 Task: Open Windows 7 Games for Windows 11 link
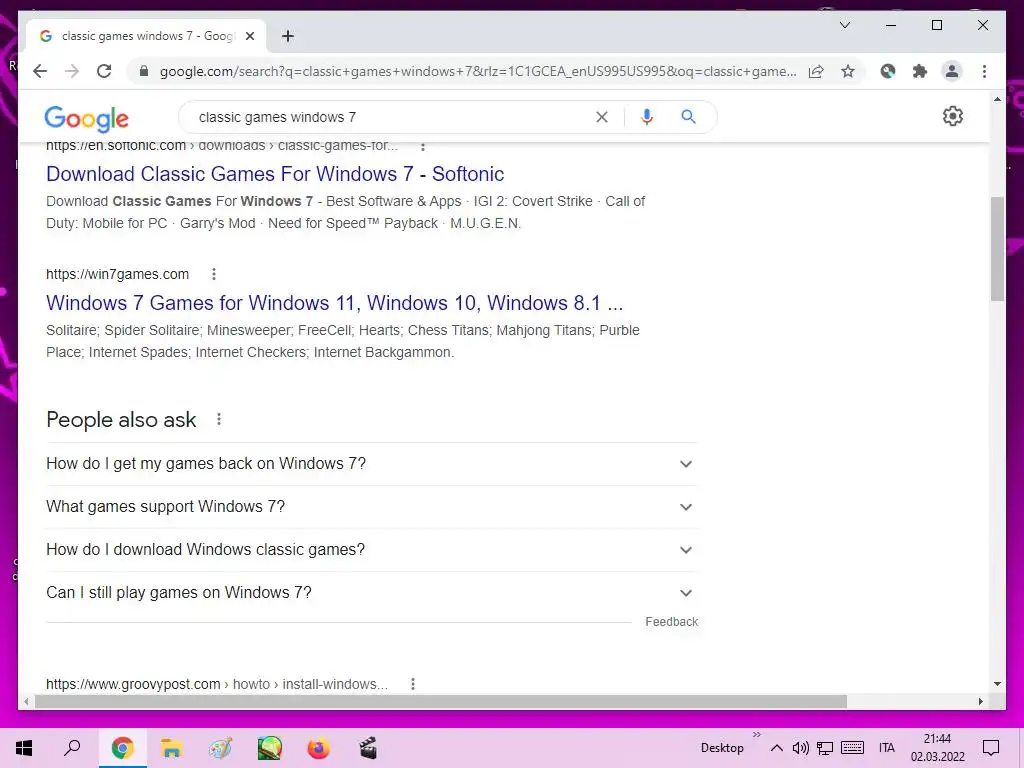pos(334,303)
